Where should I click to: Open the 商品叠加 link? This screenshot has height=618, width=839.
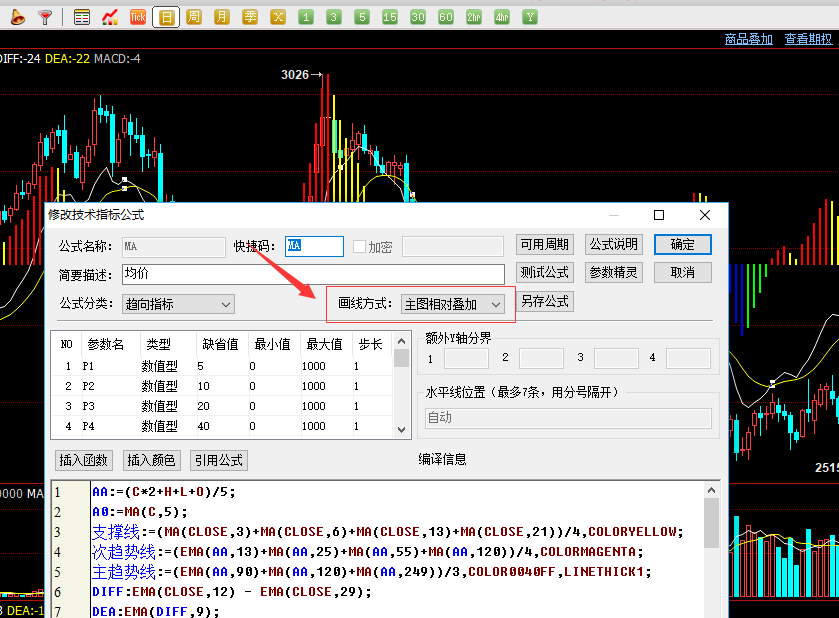749,39
